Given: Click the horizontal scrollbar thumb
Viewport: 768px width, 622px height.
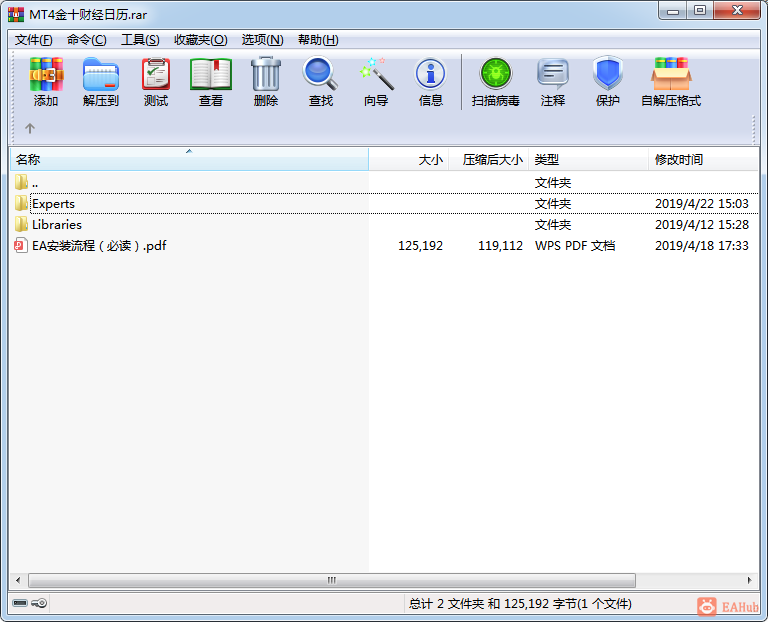Looking at the screenshot, I should tap(332, 580).
